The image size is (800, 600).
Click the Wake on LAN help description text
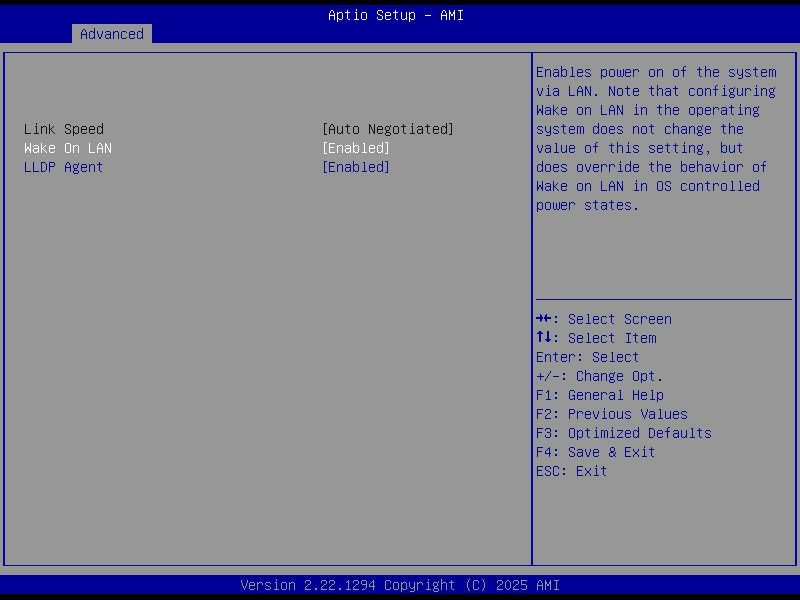coord(656,138)
